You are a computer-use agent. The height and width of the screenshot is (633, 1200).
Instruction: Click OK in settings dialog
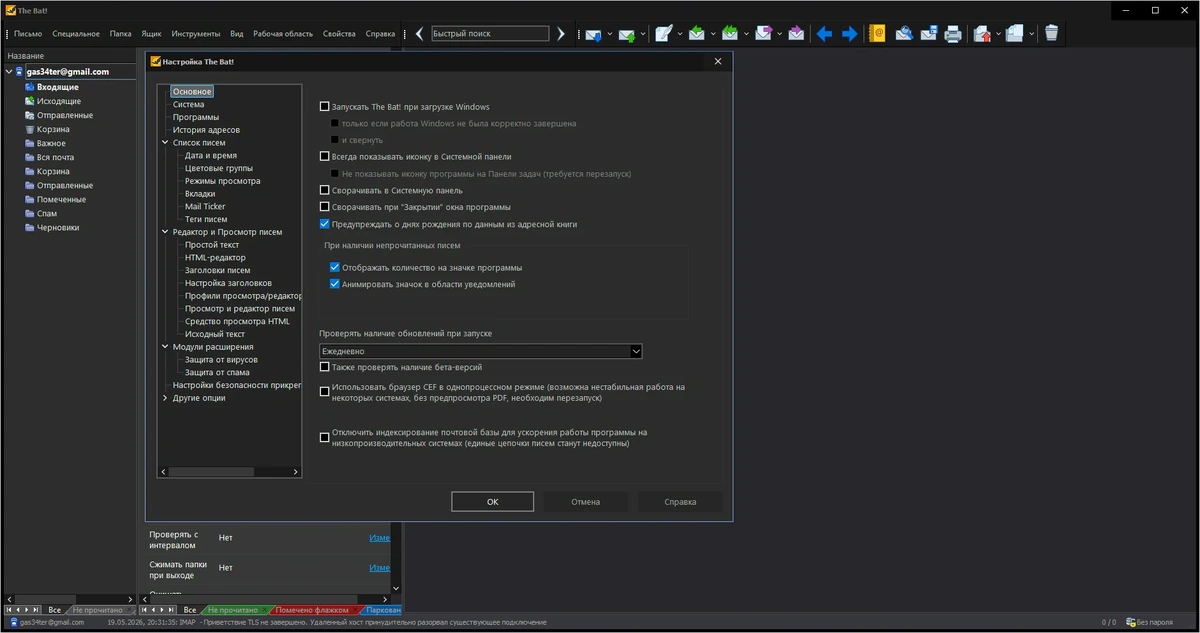pyautogui.click(x=492, y=502)
